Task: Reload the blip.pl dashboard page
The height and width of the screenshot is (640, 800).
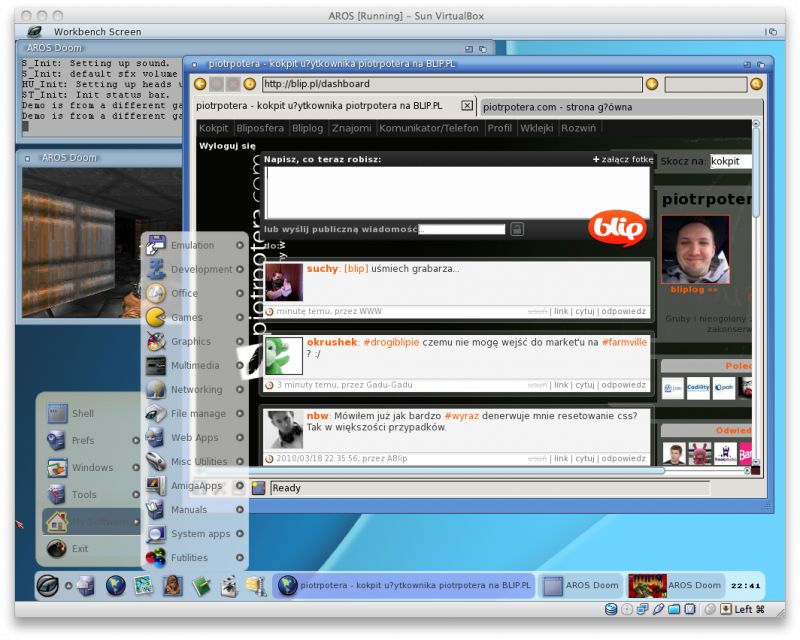Action: pyautogui.click(x=249, y=84)
